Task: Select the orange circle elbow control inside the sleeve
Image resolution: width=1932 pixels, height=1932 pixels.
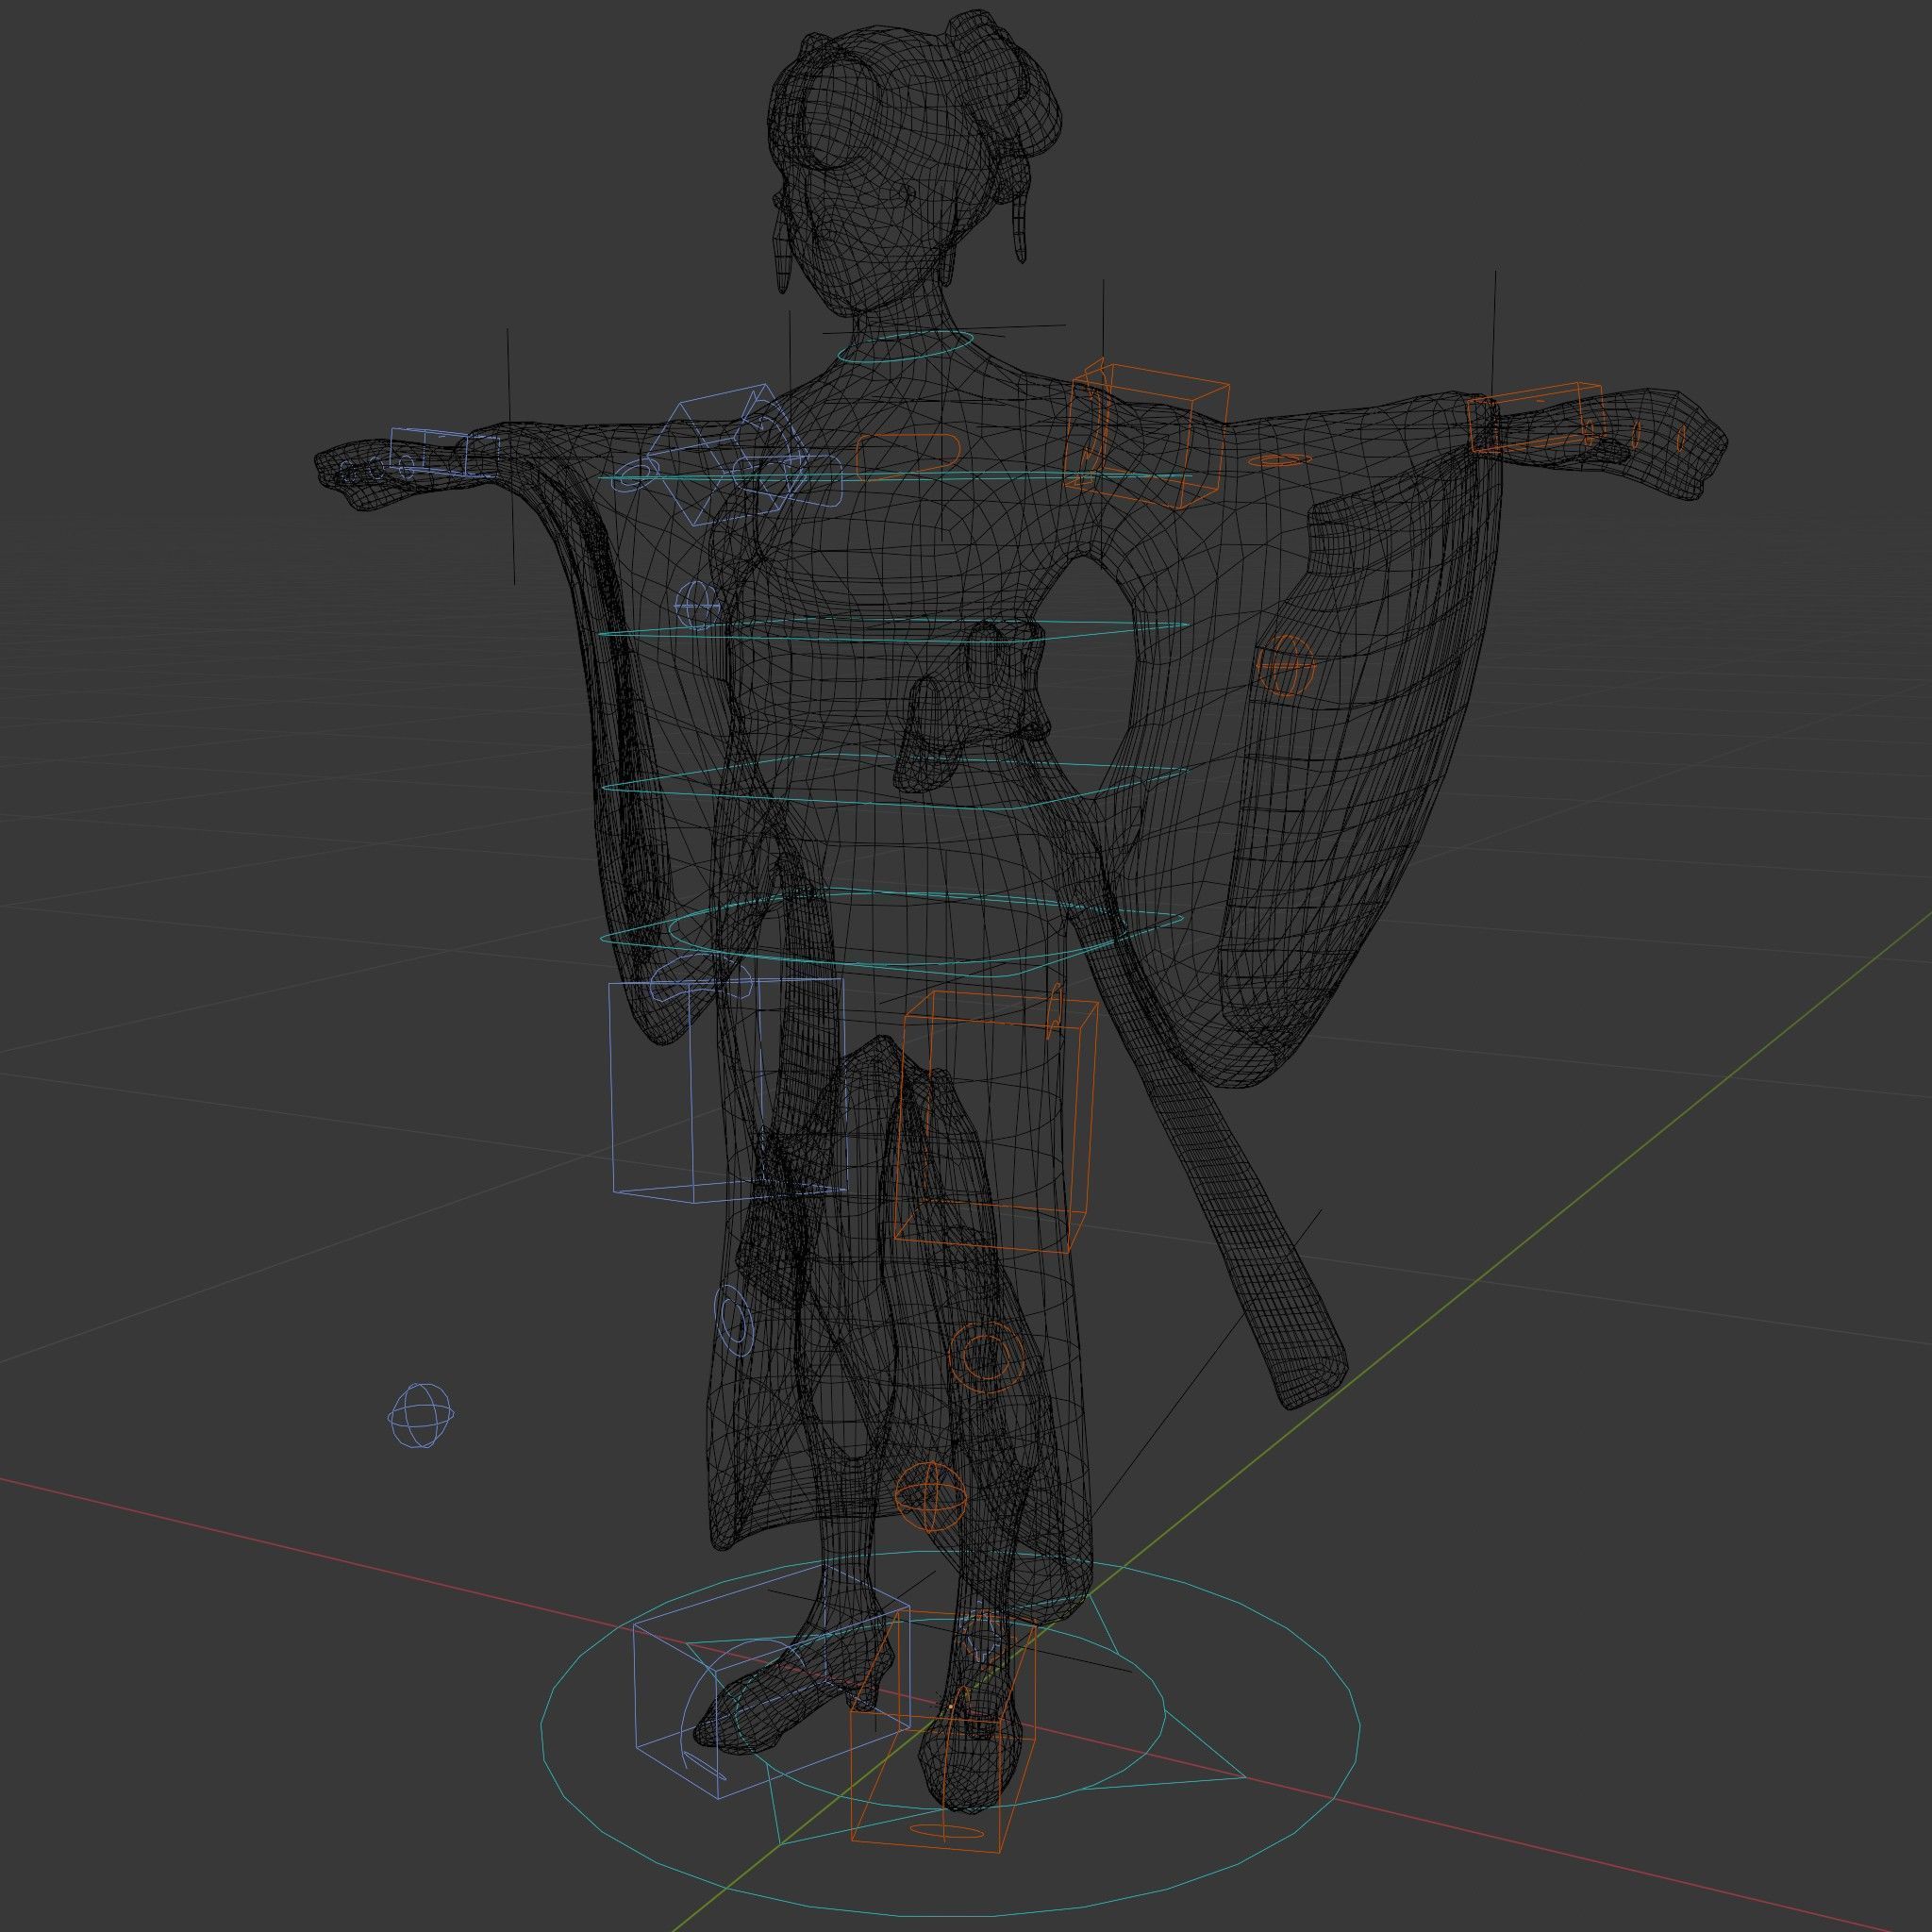Action: point(1284,665)
